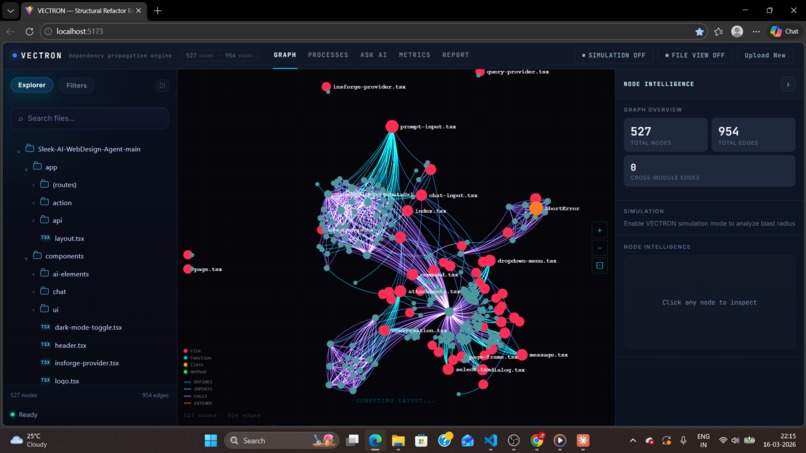Zoom in the graph with plus button
806x453 pixels.
599,230
